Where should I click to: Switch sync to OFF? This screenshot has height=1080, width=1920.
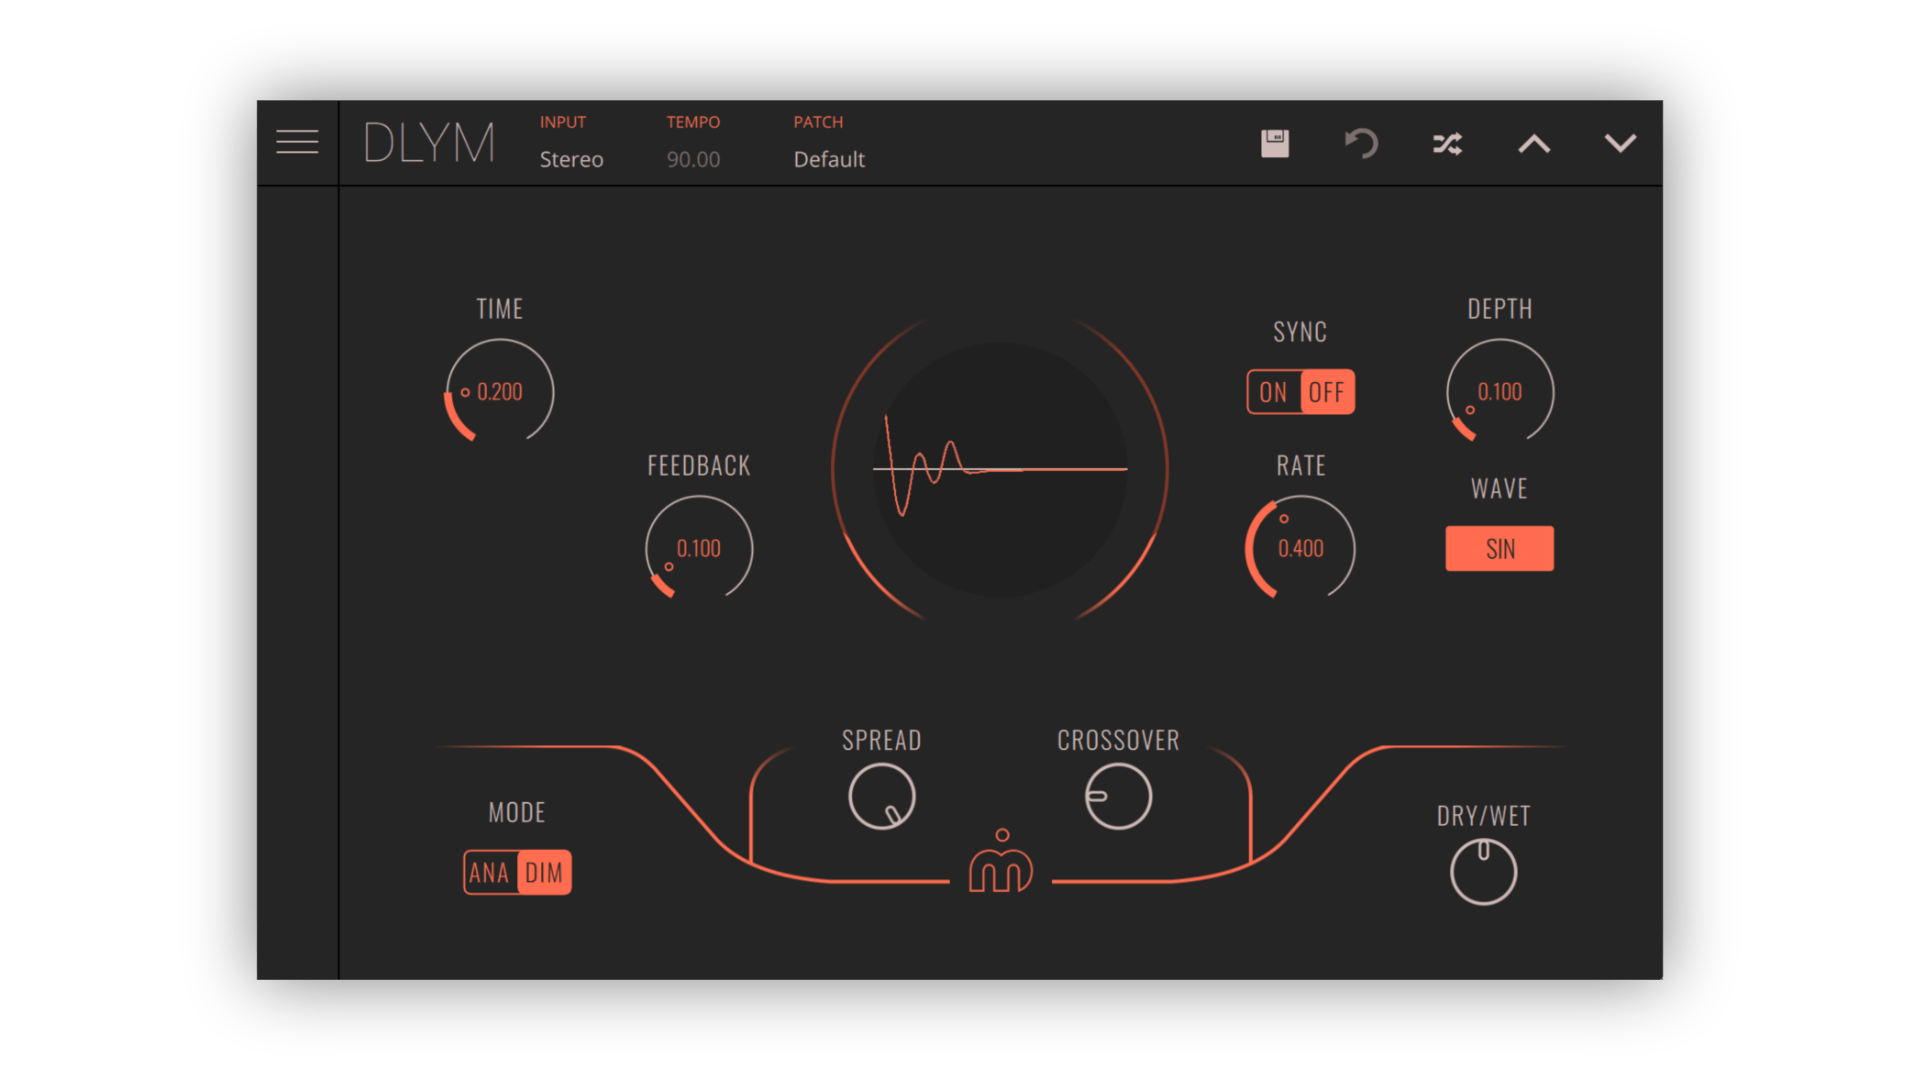pos(1327,392)
